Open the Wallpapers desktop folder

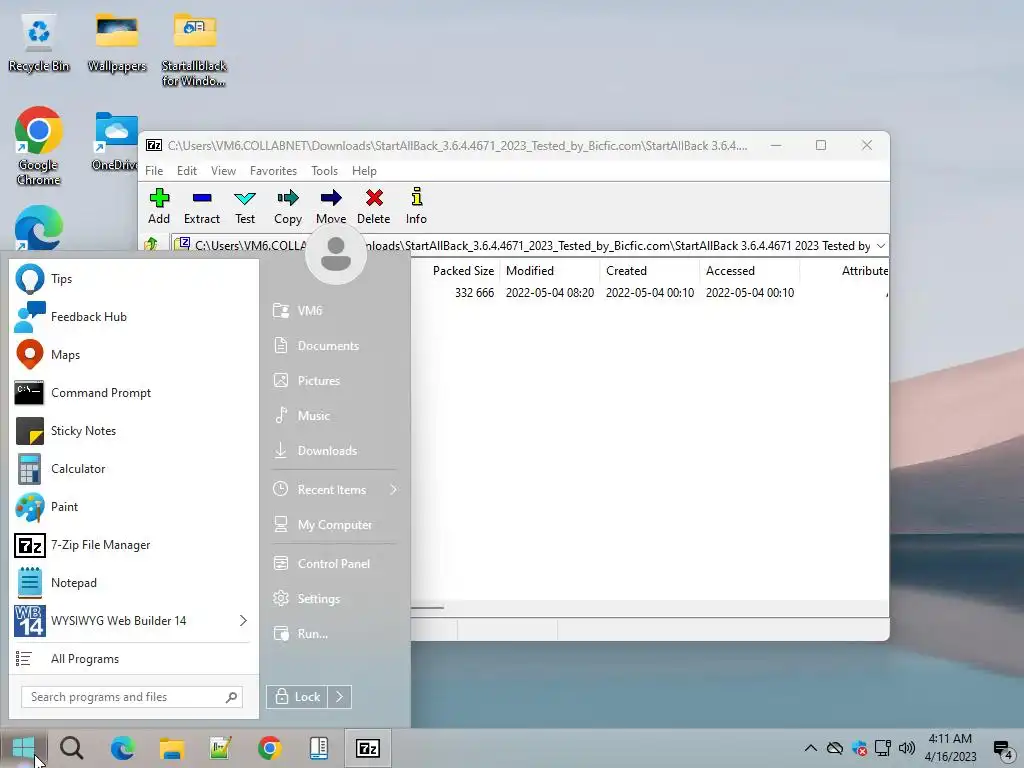click(117, 44)
